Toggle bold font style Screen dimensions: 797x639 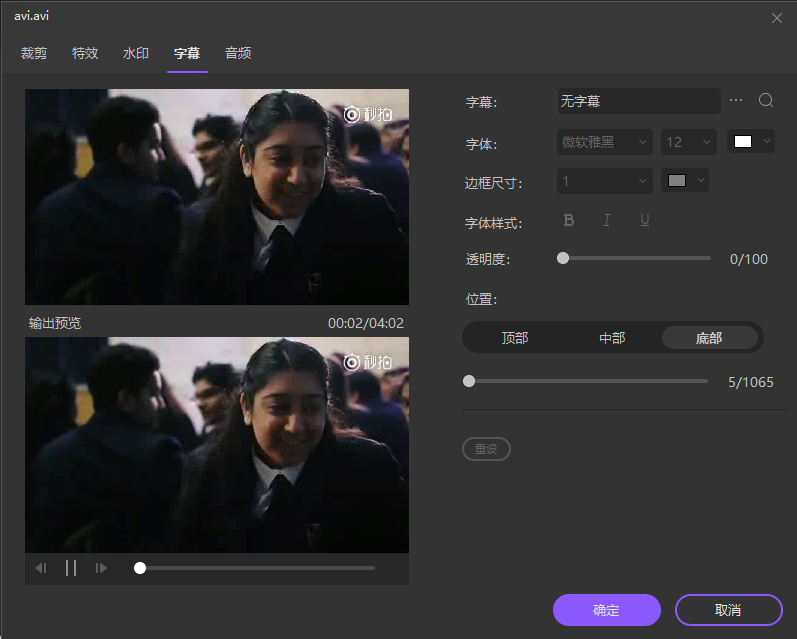point(569,220)
